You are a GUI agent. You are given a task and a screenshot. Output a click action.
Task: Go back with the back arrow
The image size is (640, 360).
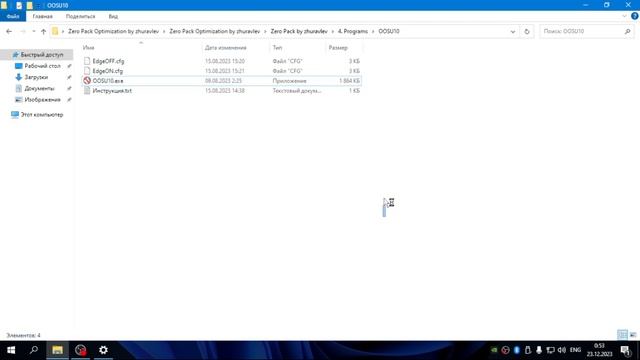click(9, 31)
